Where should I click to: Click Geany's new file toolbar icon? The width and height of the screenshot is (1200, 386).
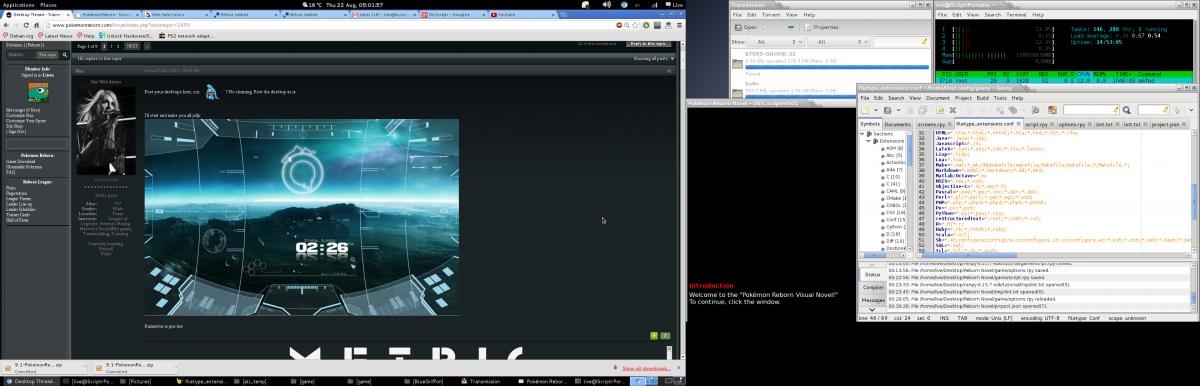[865, 110]
